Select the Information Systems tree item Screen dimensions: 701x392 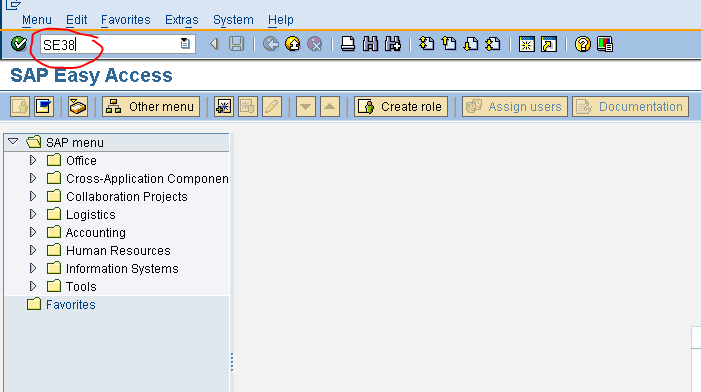[x=122, y=268]
